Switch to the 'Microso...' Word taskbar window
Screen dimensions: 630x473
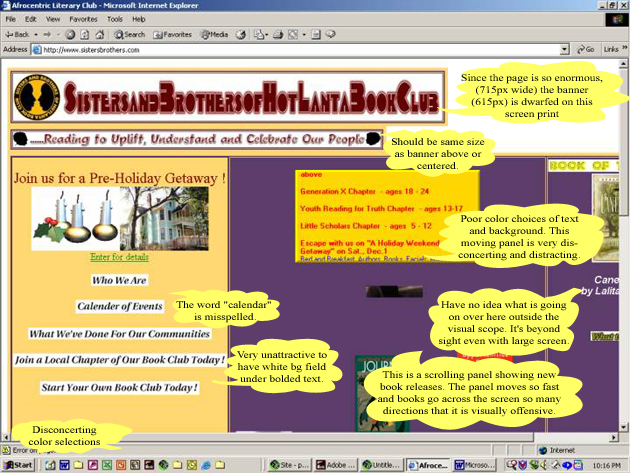pyautogui.click(x=474, y=465)
